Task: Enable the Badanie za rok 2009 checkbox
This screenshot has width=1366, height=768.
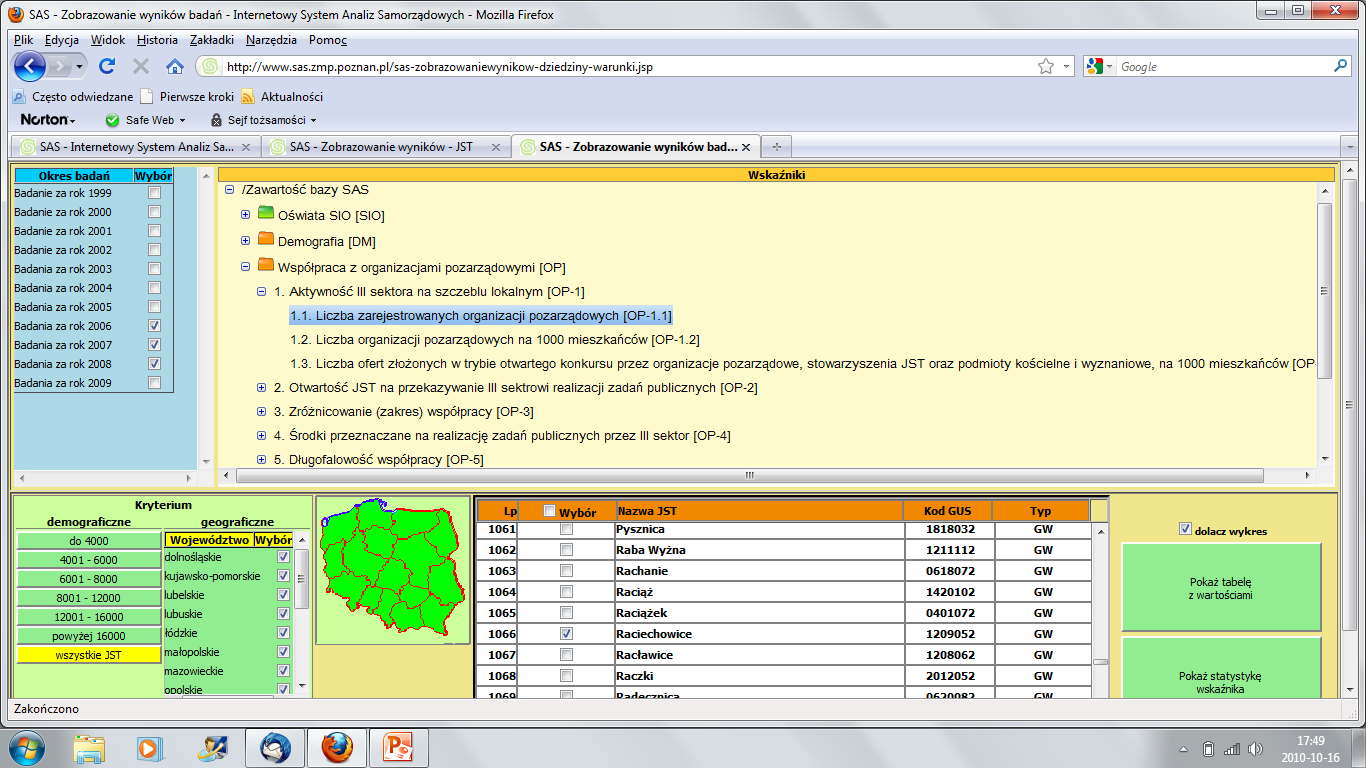Action: tap(154, 383)
